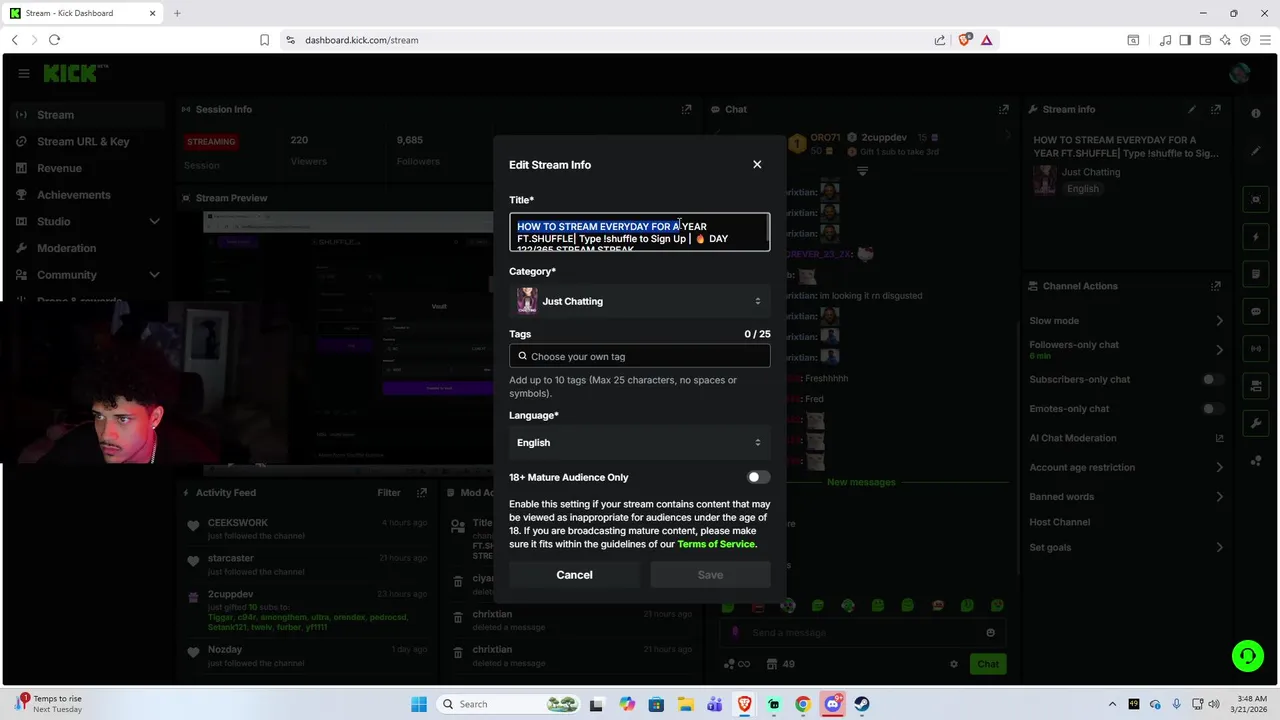The image size is (1280, 720).
Task: Open Discord from the taskbar
Action: click(x=832, y=704)
